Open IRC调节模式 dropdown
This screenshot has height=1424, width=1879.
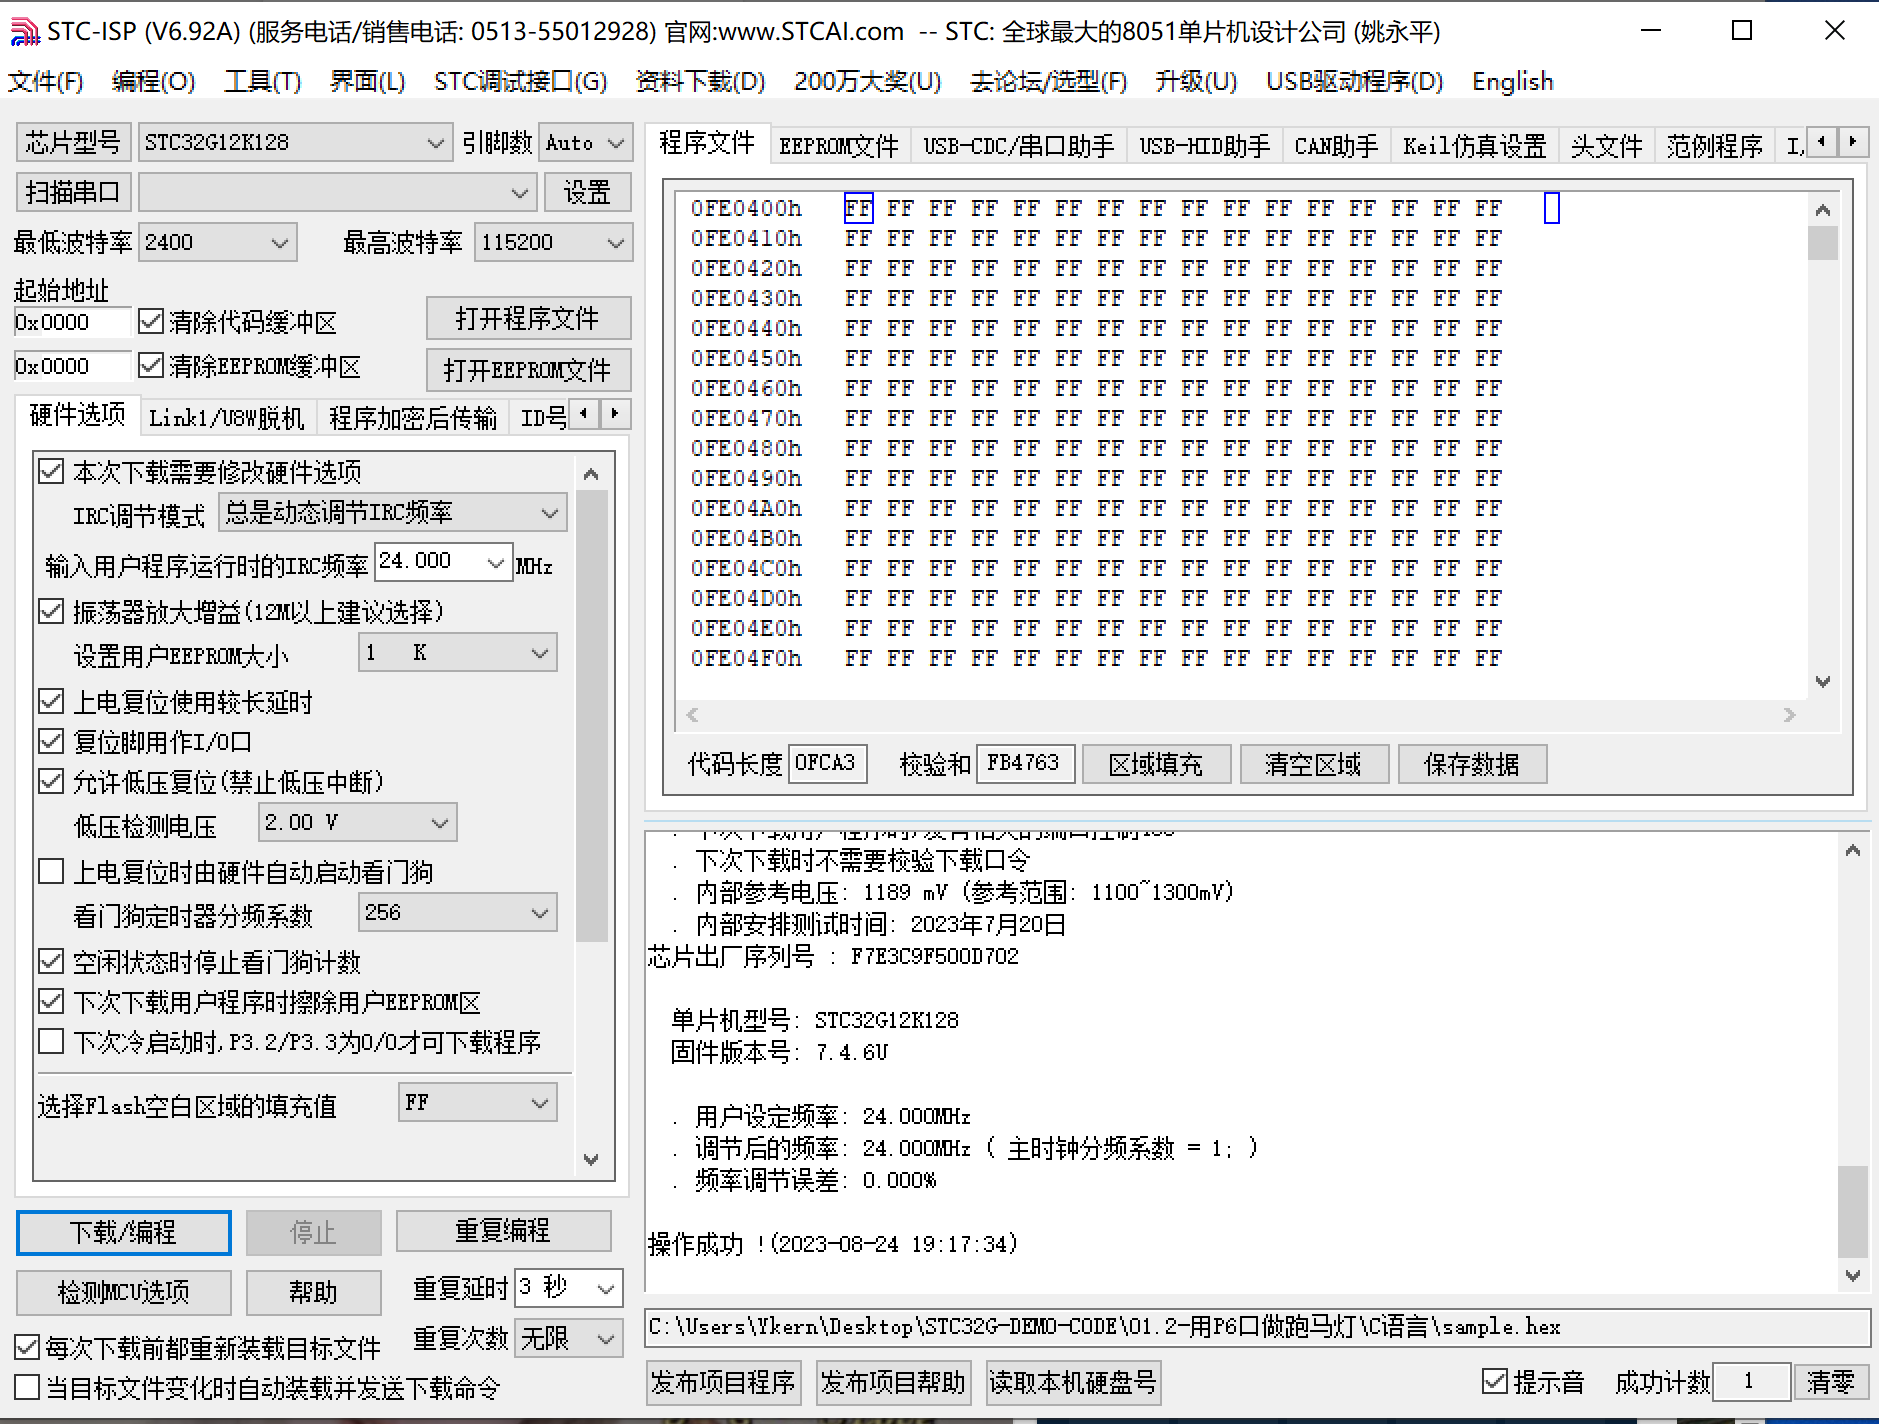click(392, 512)
